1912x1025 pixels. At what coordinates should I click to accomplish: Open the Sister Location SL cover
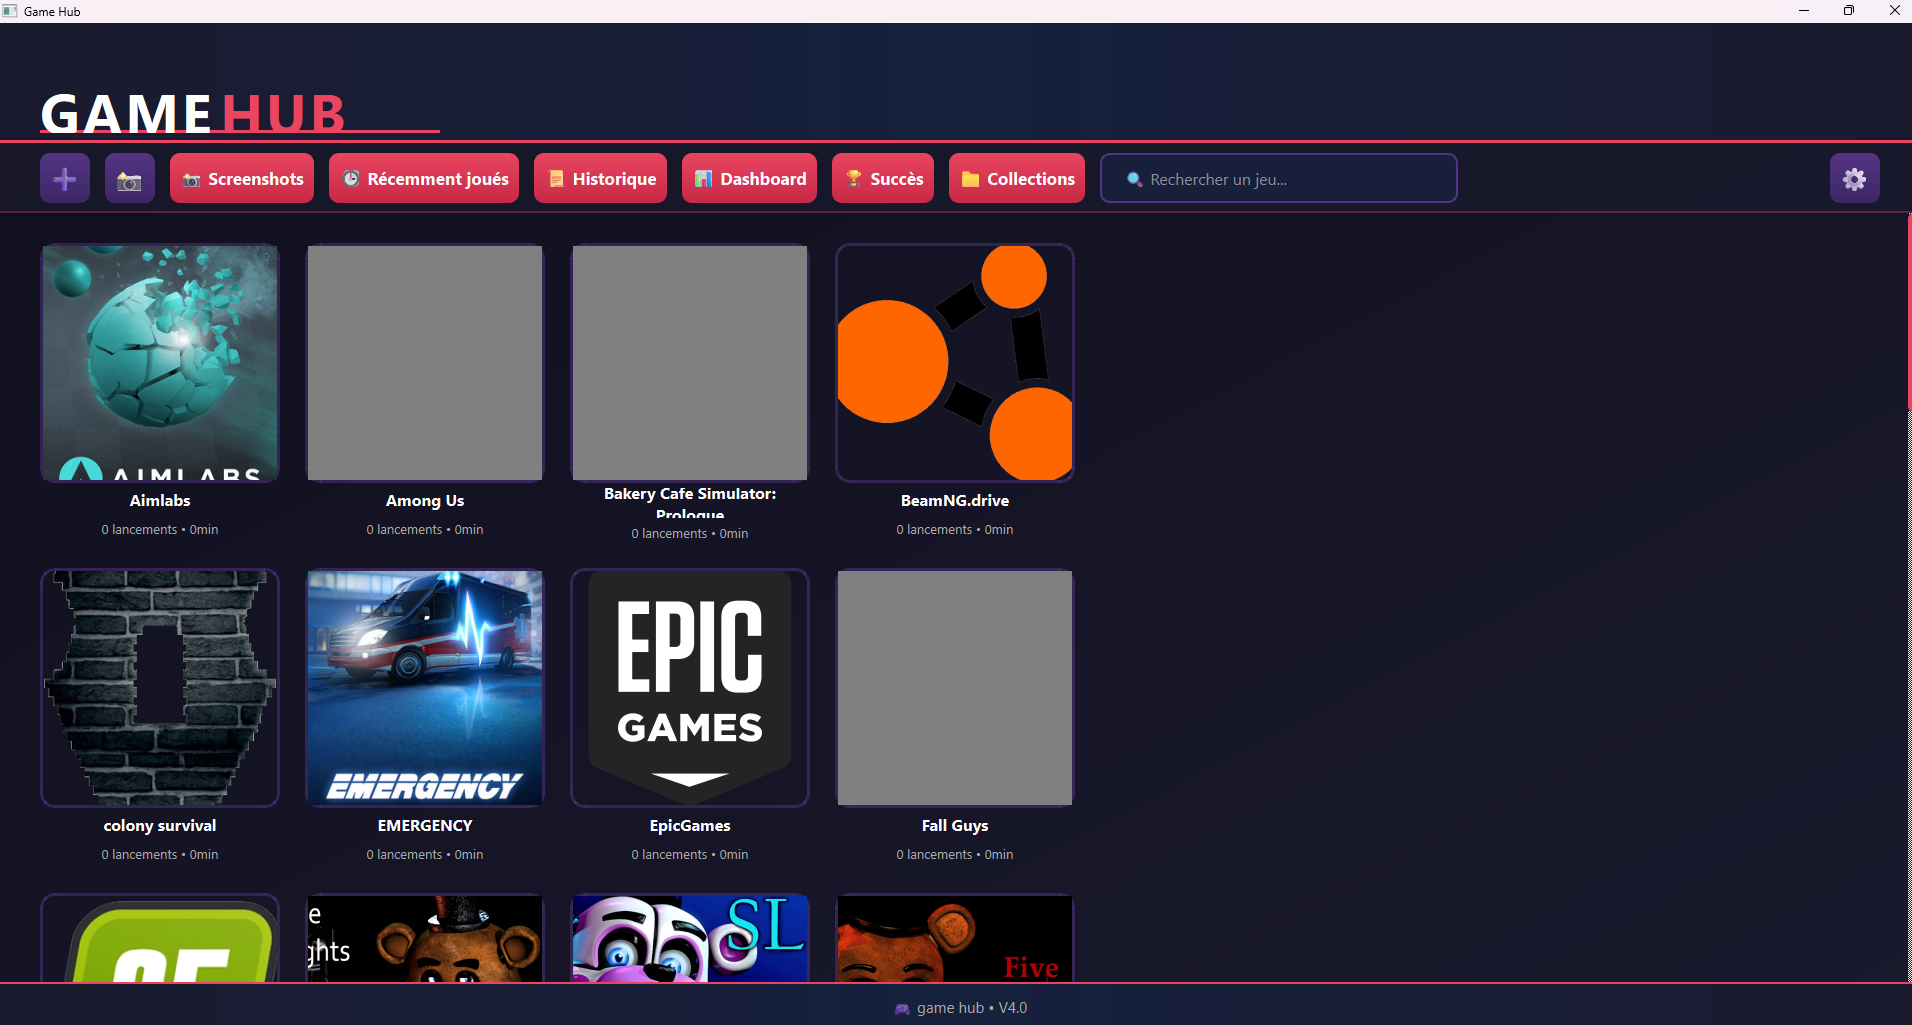(x=690, y=938)
